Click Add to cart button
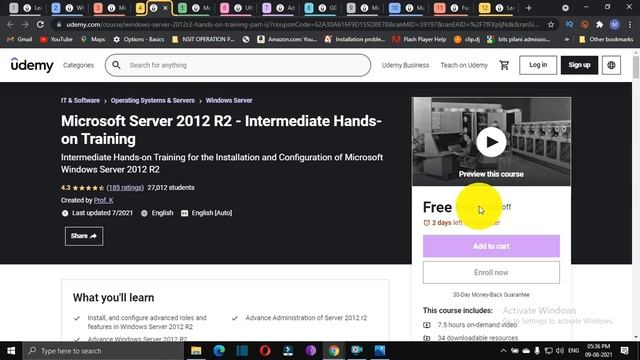Screen dimensions: 640x360 coord(491,246)
